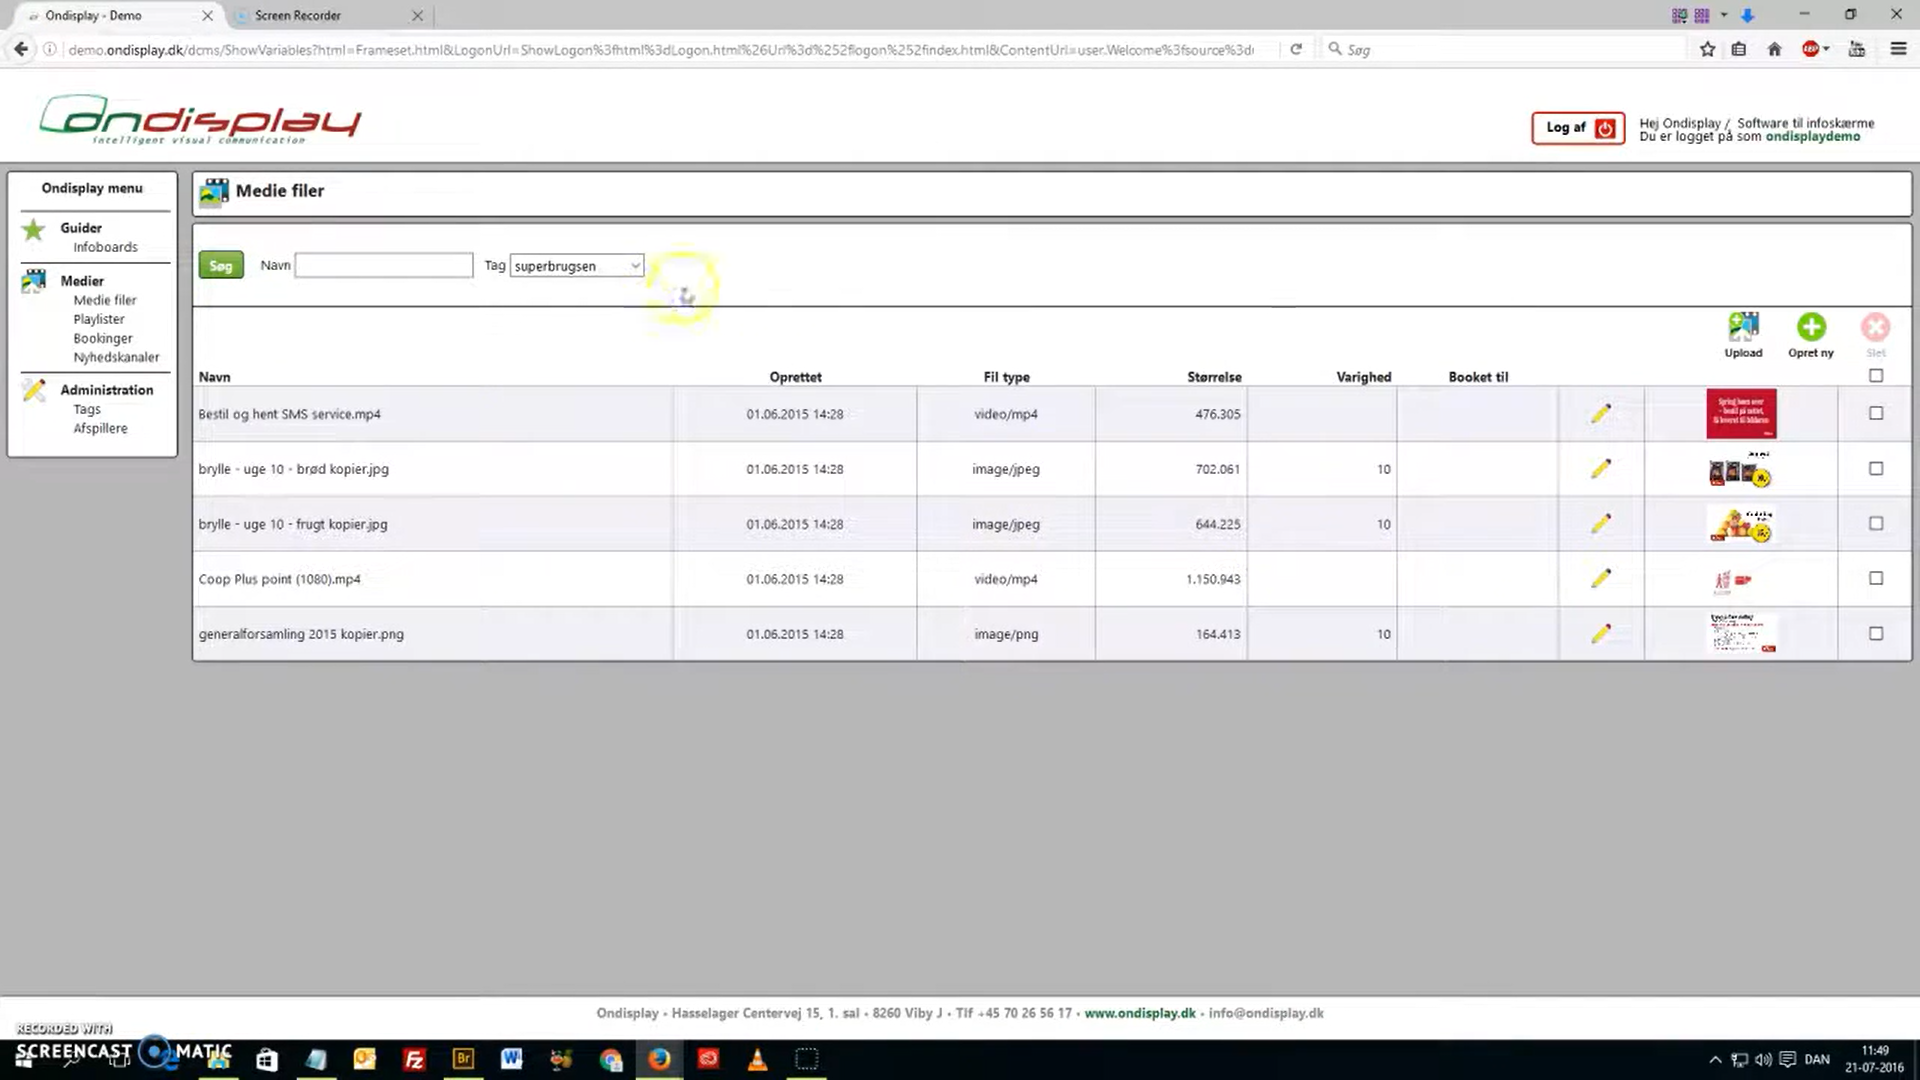Click the Oprettet column header
The width and height of the screenshot is (1920, 1080).
(795, 377)
